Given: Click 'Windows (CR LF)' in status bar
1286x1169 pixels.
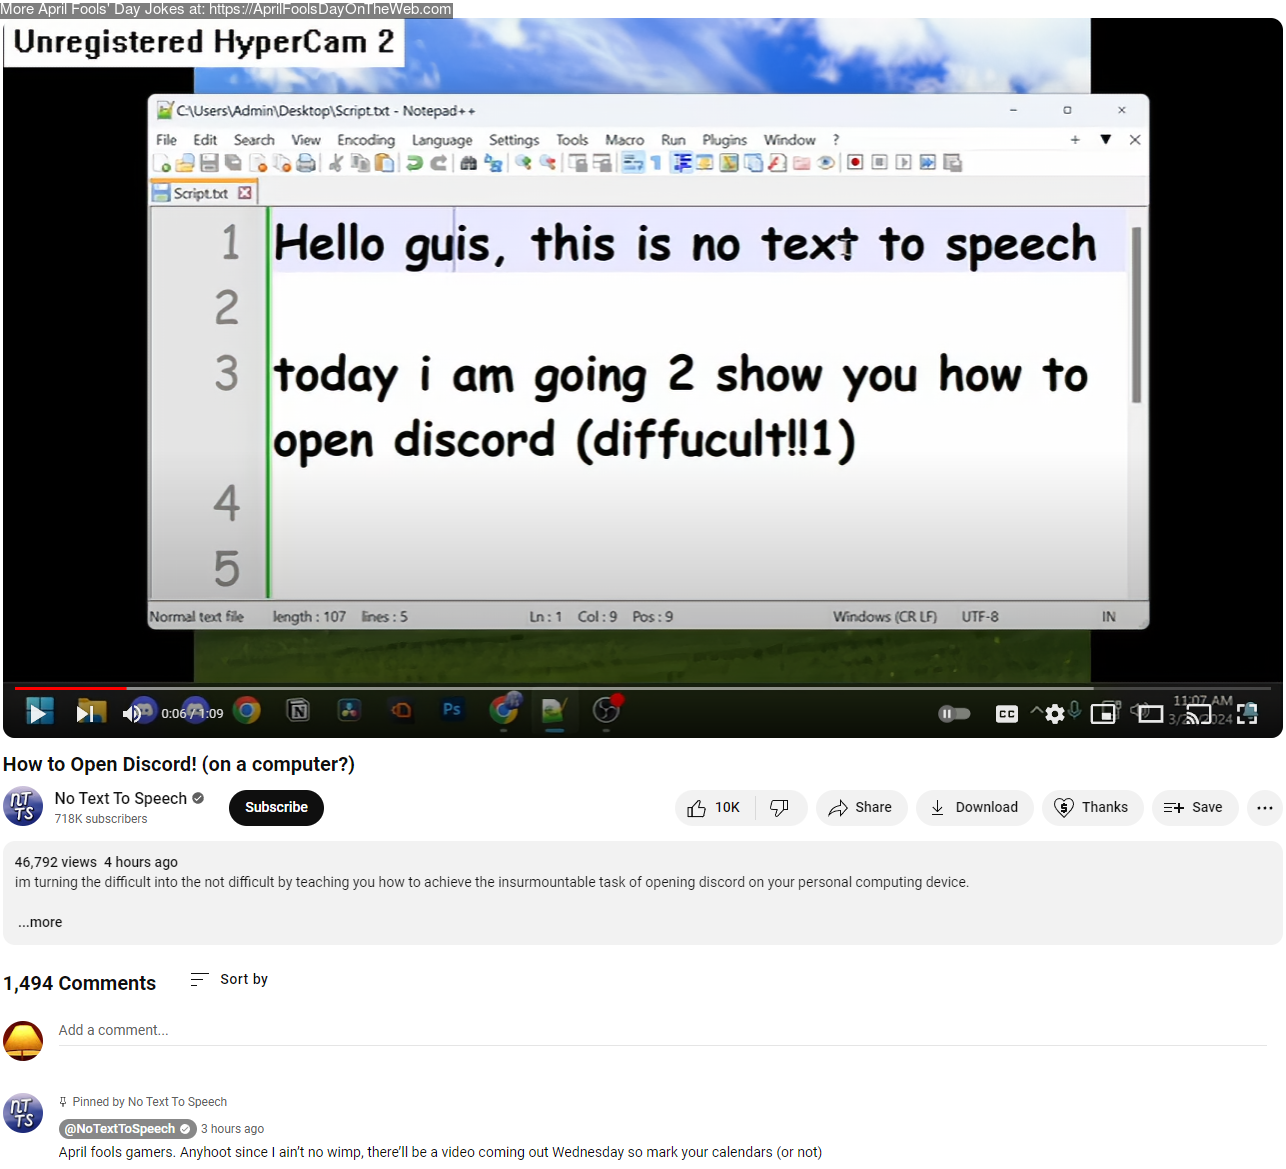Looking at the screenshot, I should tap(885, 617).
